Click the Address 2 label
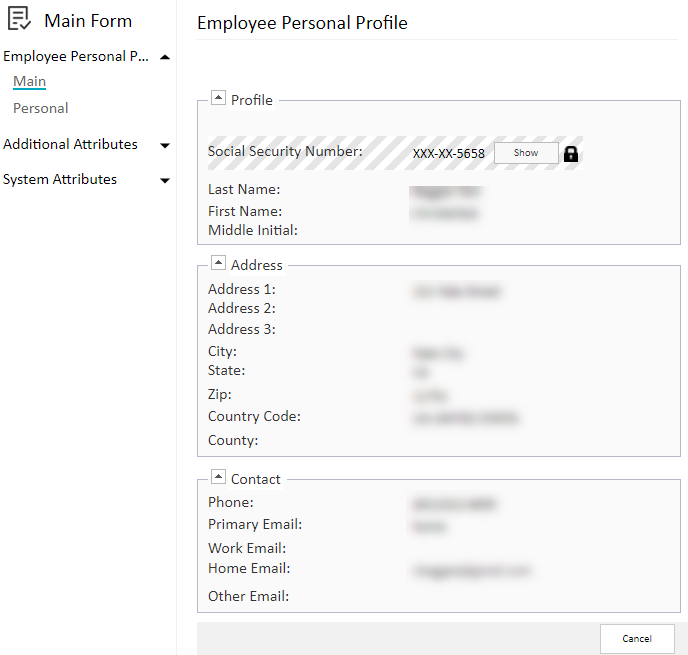This screenshot has width=688, height=655. (242, 308)
